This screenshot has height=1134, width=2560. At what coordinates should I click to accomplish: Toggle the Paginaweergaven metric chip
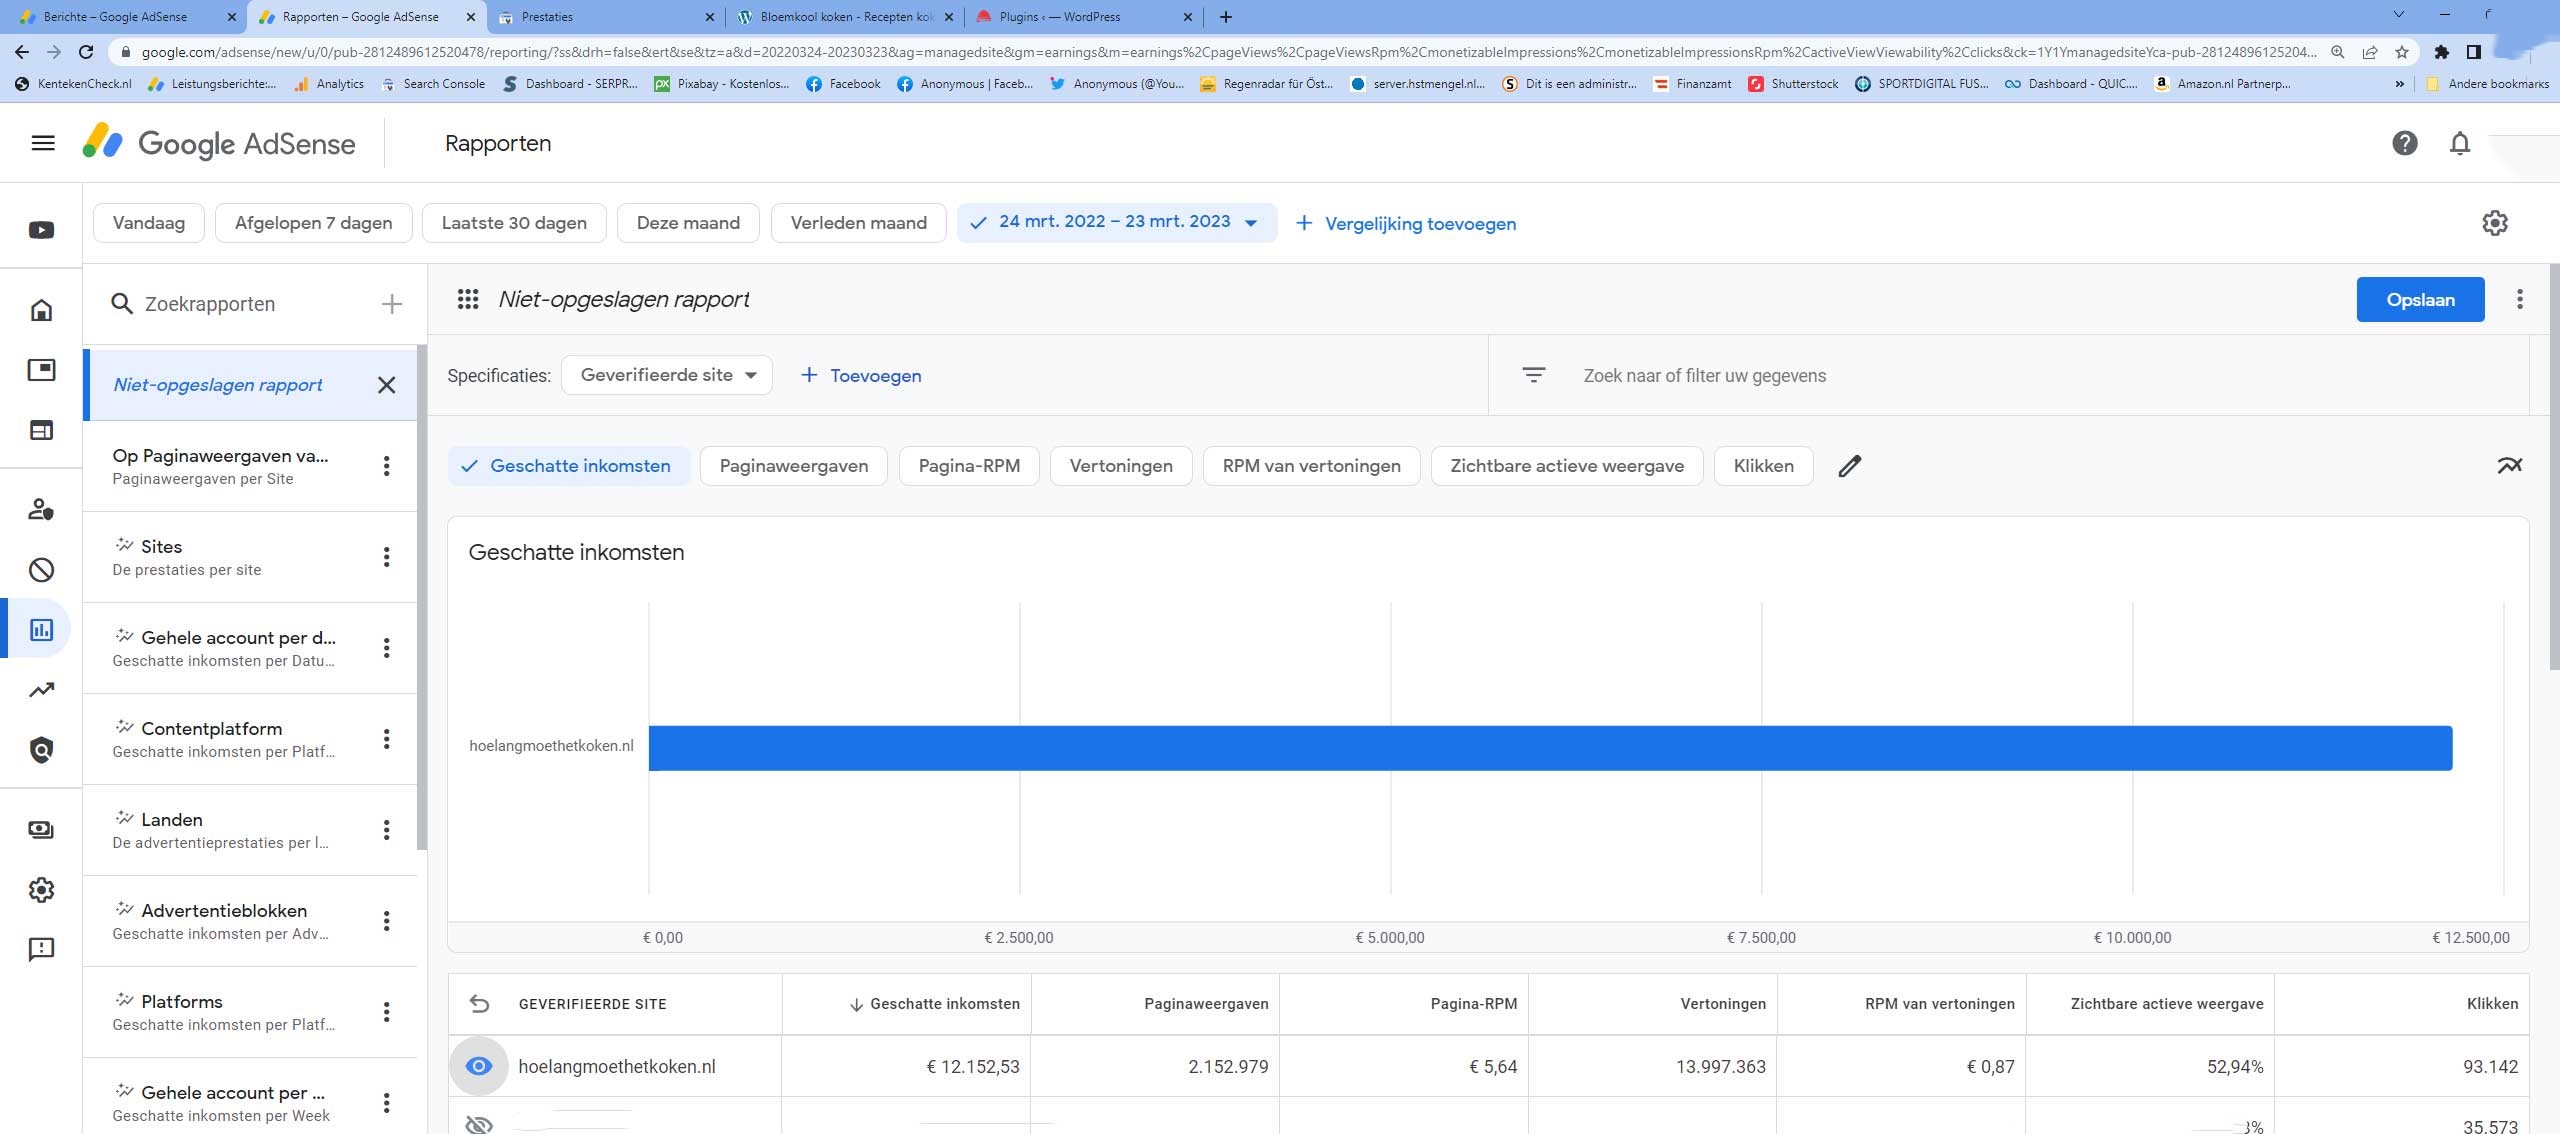(x=793, y=466)
